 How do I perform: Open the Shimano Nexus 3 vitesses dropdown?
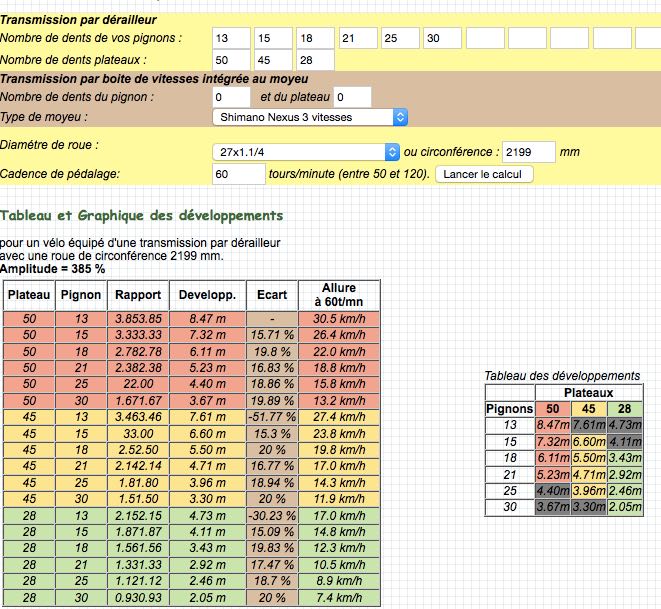point(310,117)
